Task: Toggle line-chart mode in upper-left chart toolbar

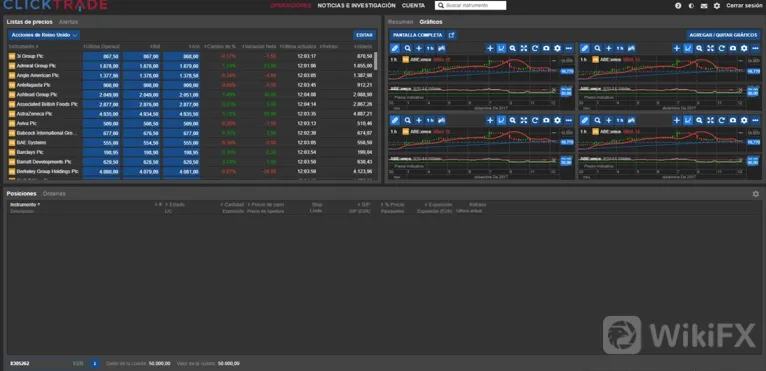Action: (501, 48)
